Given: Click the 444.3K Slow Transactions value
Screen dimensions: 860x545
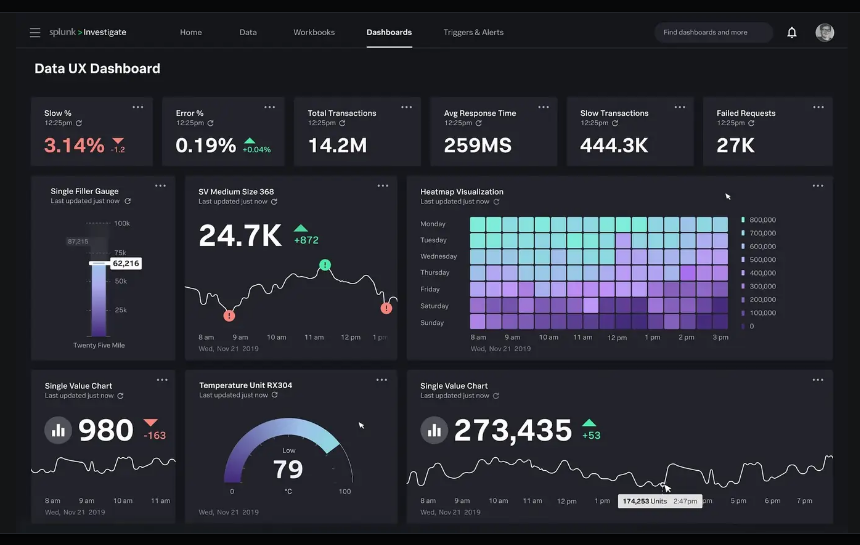Looking at the screenshot, I should point(614,145).
